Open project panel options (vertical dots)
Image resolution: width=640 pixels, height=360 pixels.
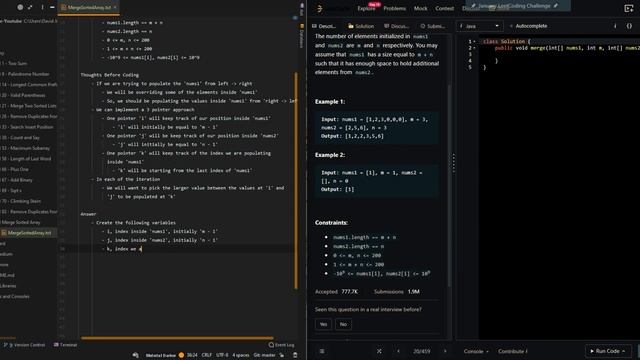coord(42,7)
